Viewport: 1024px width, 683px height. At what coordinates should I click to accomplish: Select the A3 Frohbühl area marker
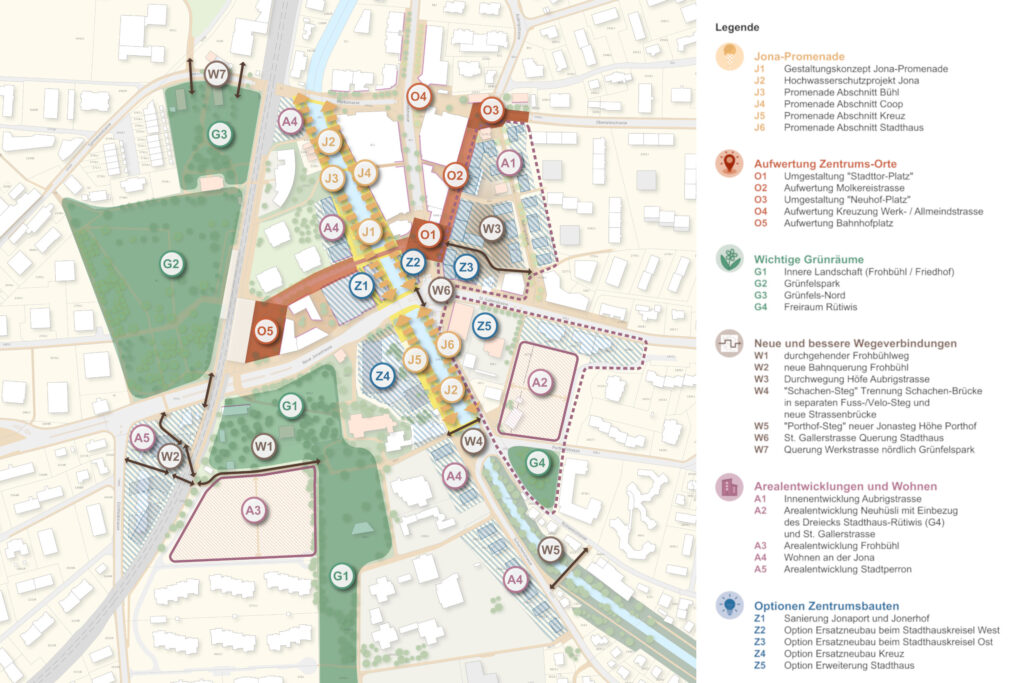(253, 511)
